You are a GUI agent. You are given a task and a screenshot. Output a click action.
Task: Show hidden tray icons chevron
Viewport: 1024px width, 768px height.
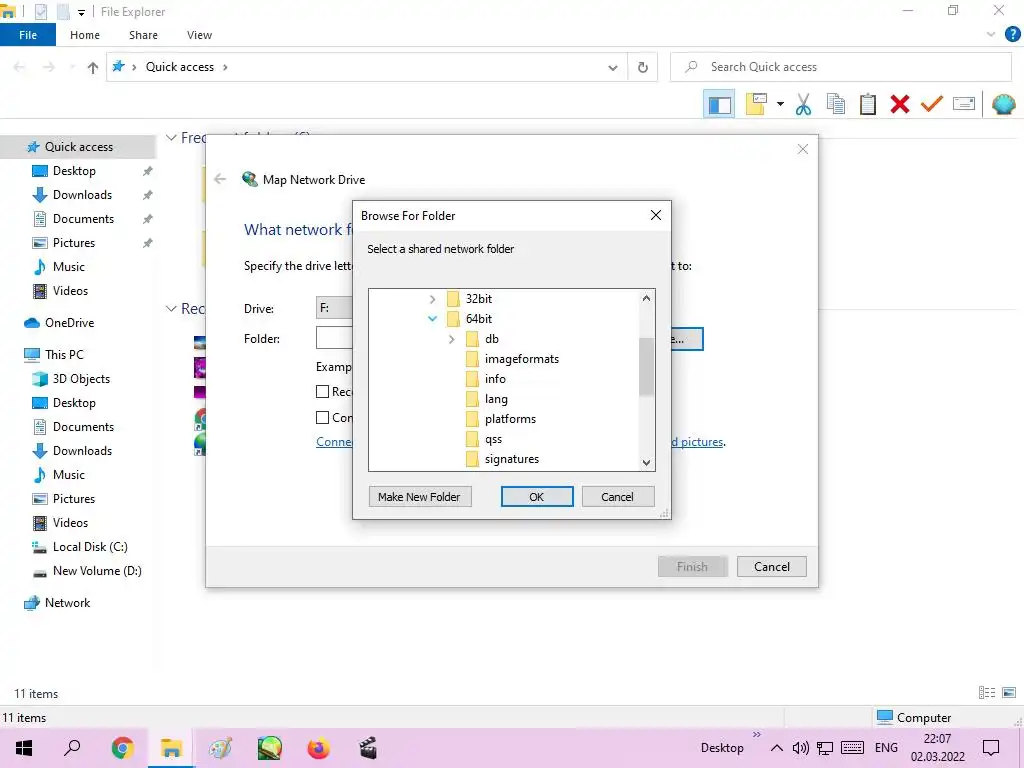[776, 748]
